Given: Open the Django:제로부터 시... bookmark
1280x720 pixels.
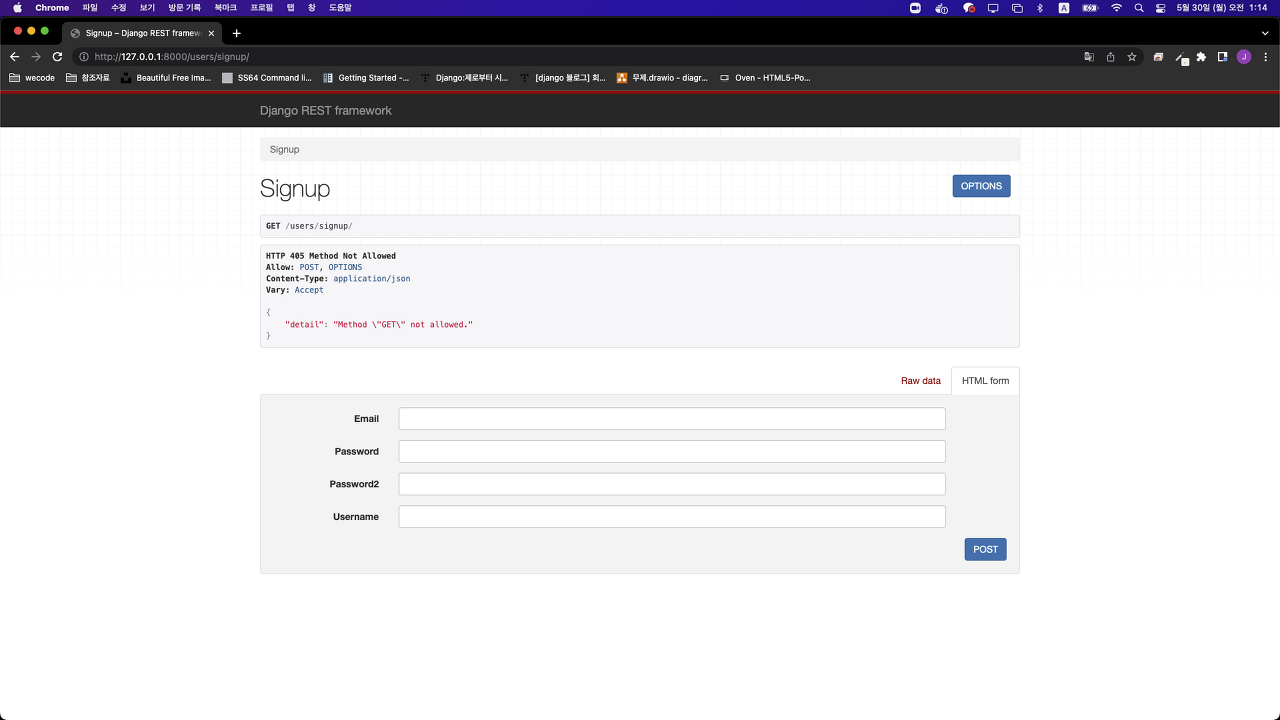Looking at the screenshot, I should click(465, 77).
